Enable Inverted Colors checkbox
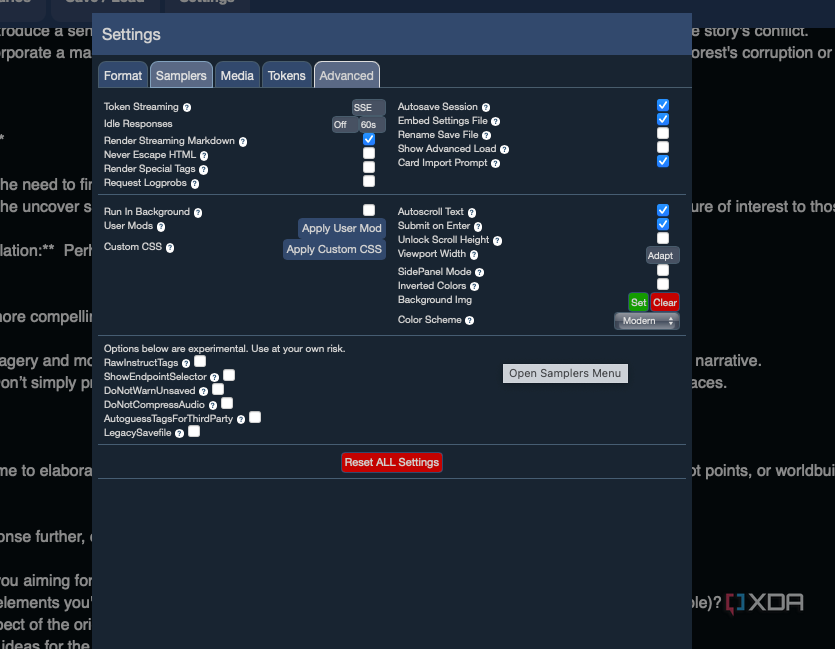This screenshot has width=835, height=649. click(663, 284)
